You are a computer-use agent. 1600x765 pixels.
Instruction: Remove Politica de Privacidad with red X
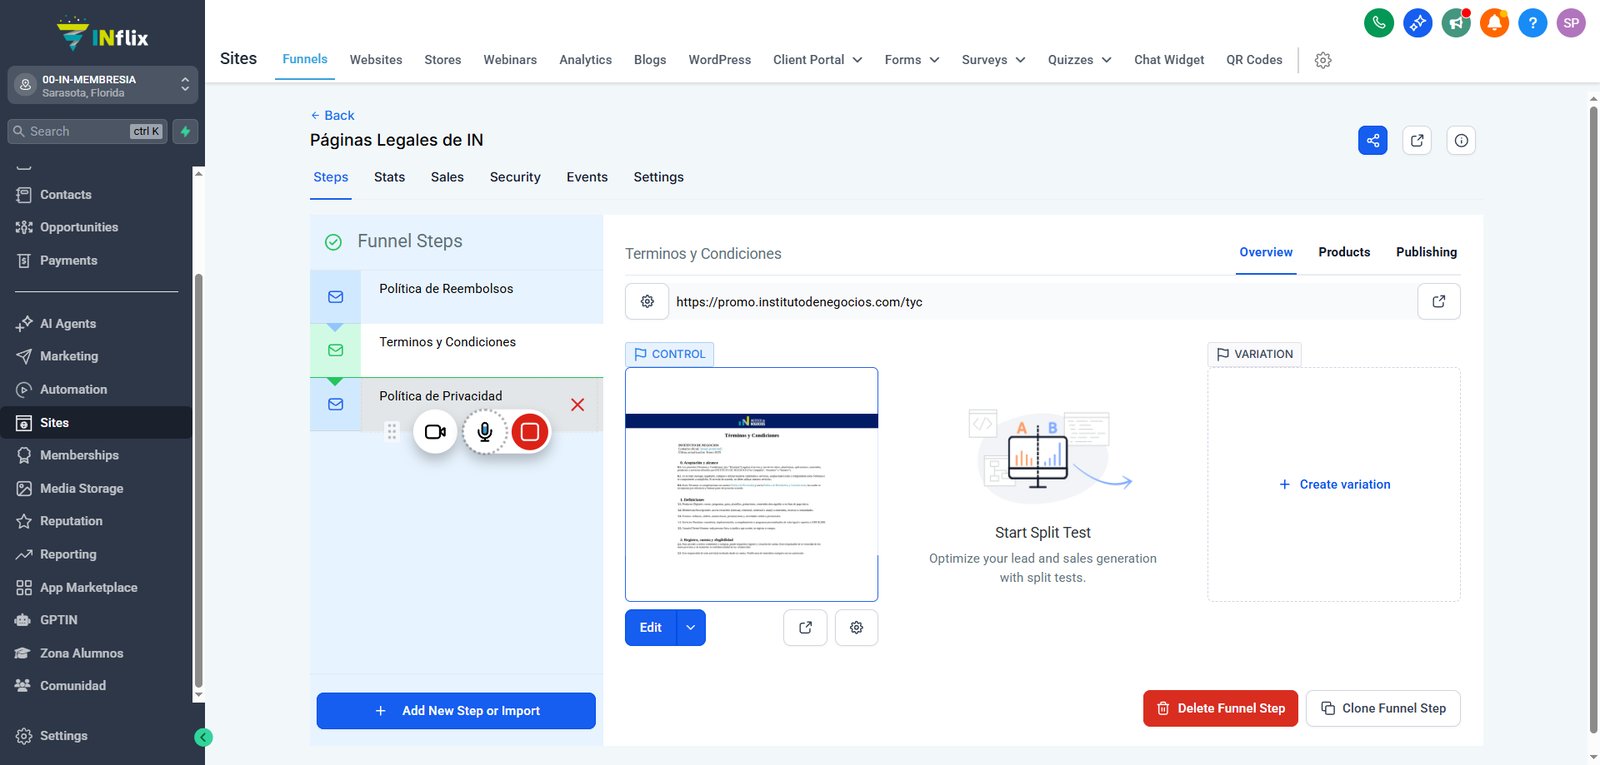pos(577,405)
